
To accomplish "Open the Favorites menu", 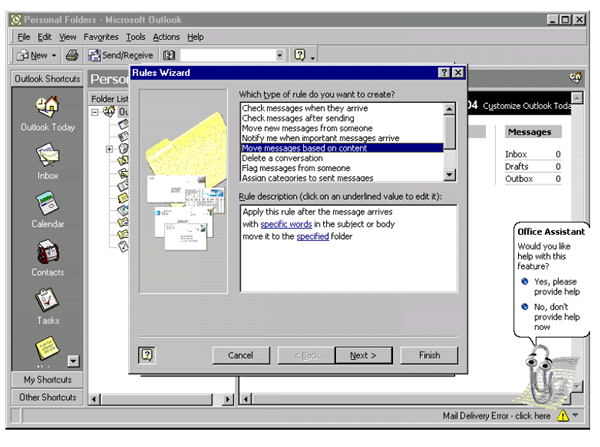I will [101, 37].
